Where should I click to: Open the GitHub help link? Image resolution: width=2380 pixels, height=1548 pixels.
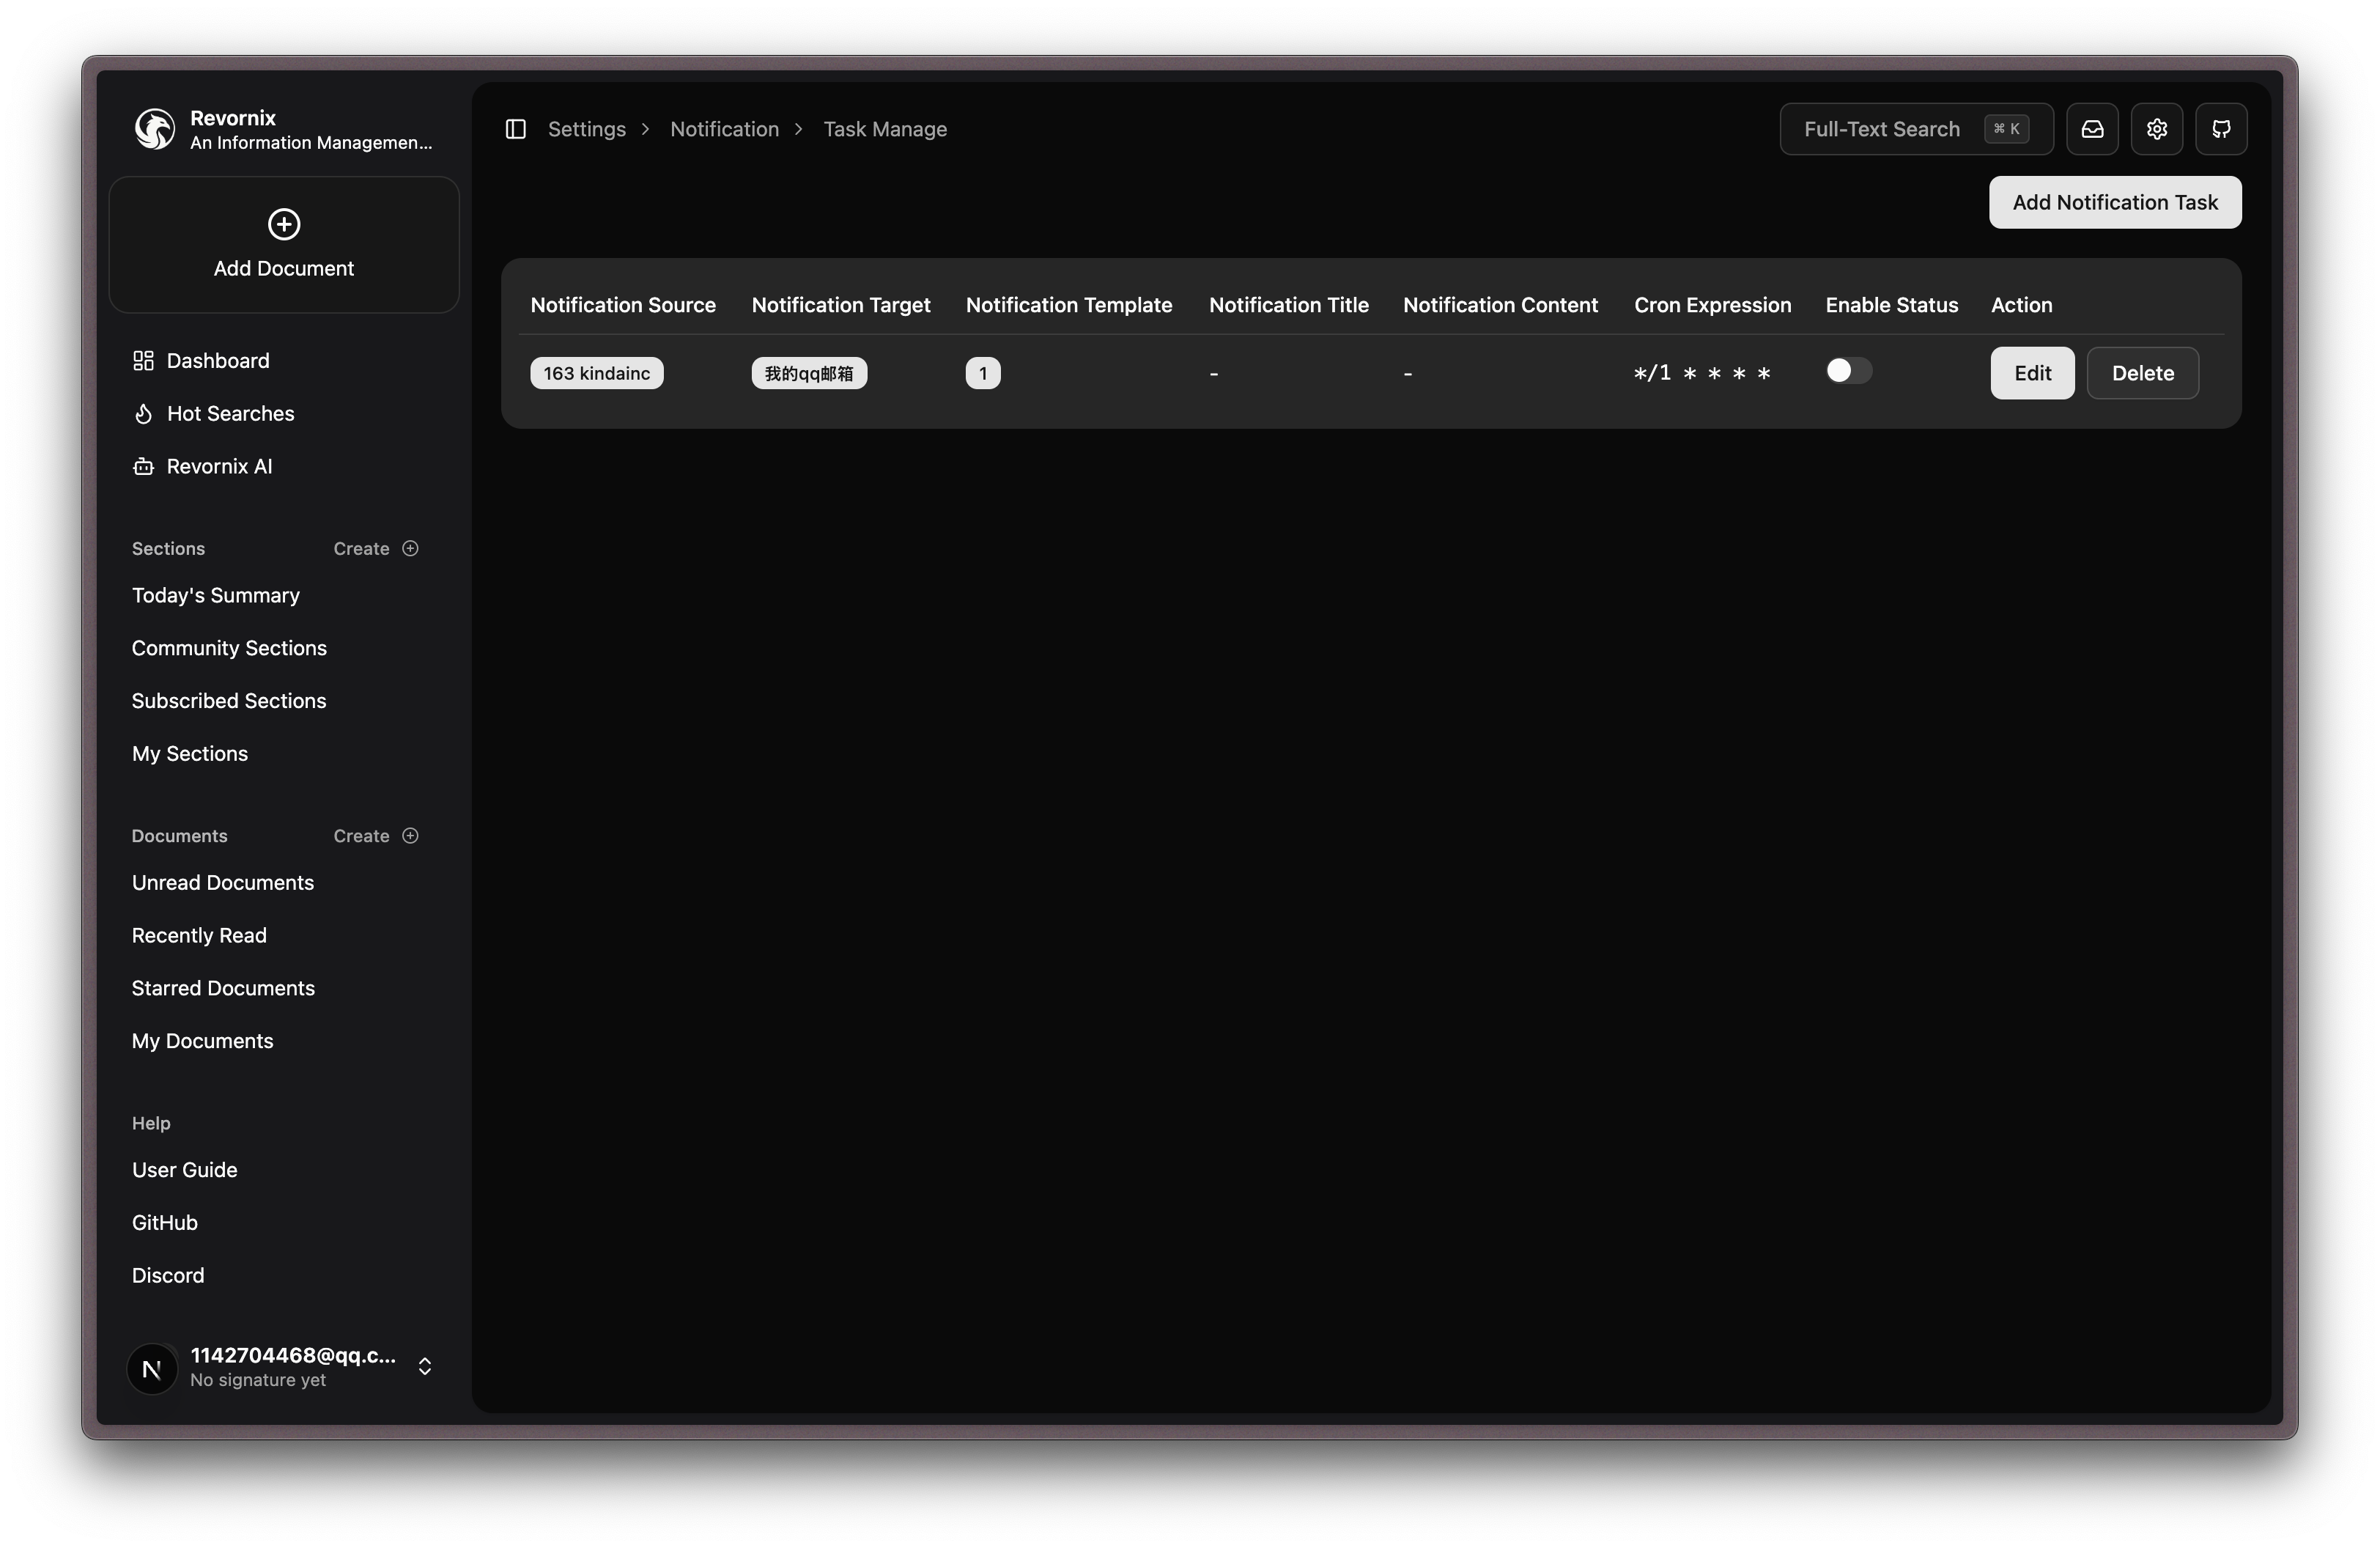[165, 1223]
